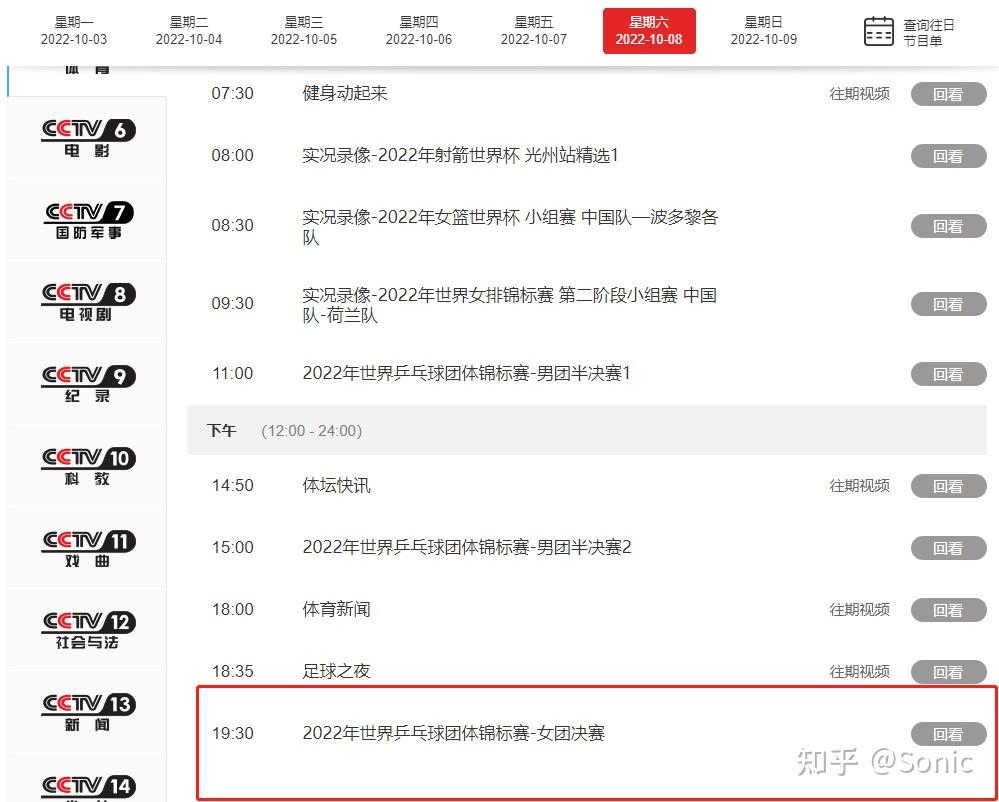Click the 07:30 time entry
Screen dimensions: 999x802
[233, 93]
